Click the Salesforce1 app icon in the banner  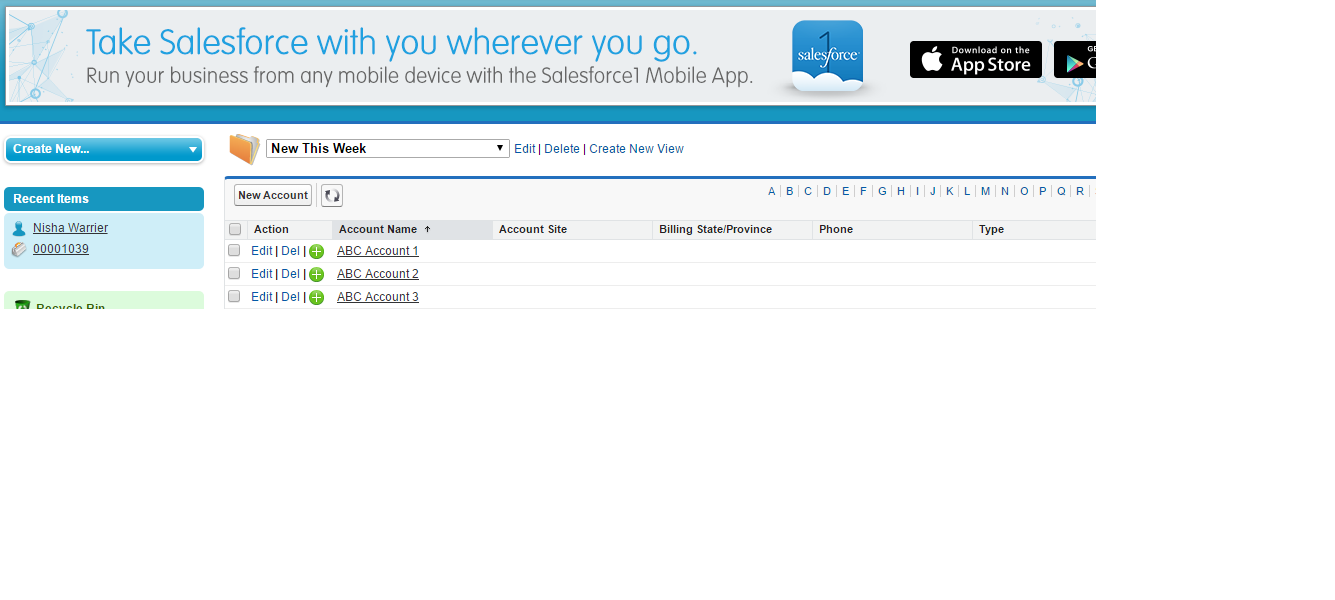pyautogui.click(x=827, y=57)
